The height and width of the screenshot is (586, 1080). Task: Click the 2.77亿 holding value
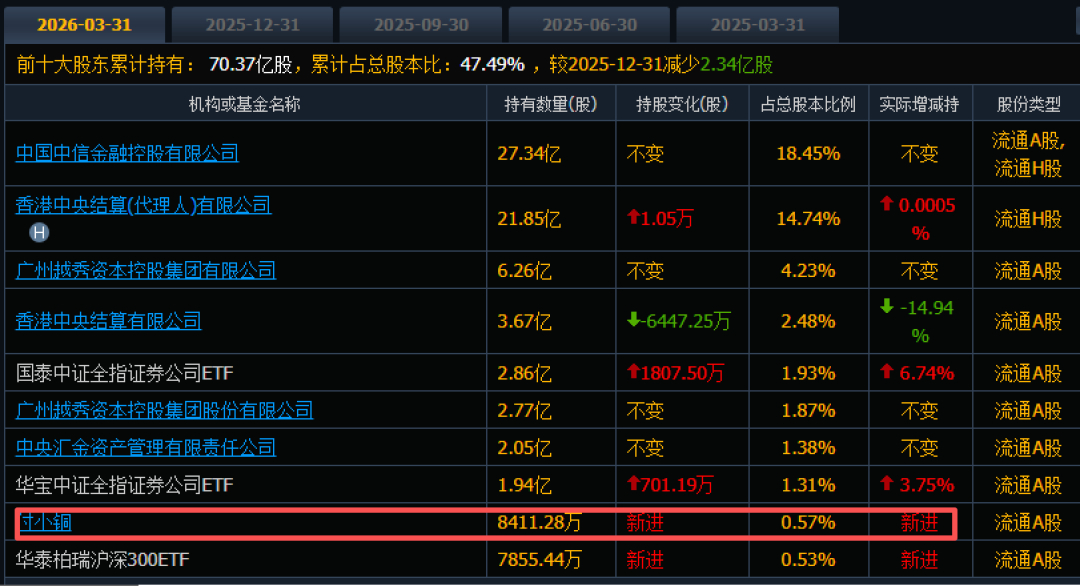click(x=524, y=410)
